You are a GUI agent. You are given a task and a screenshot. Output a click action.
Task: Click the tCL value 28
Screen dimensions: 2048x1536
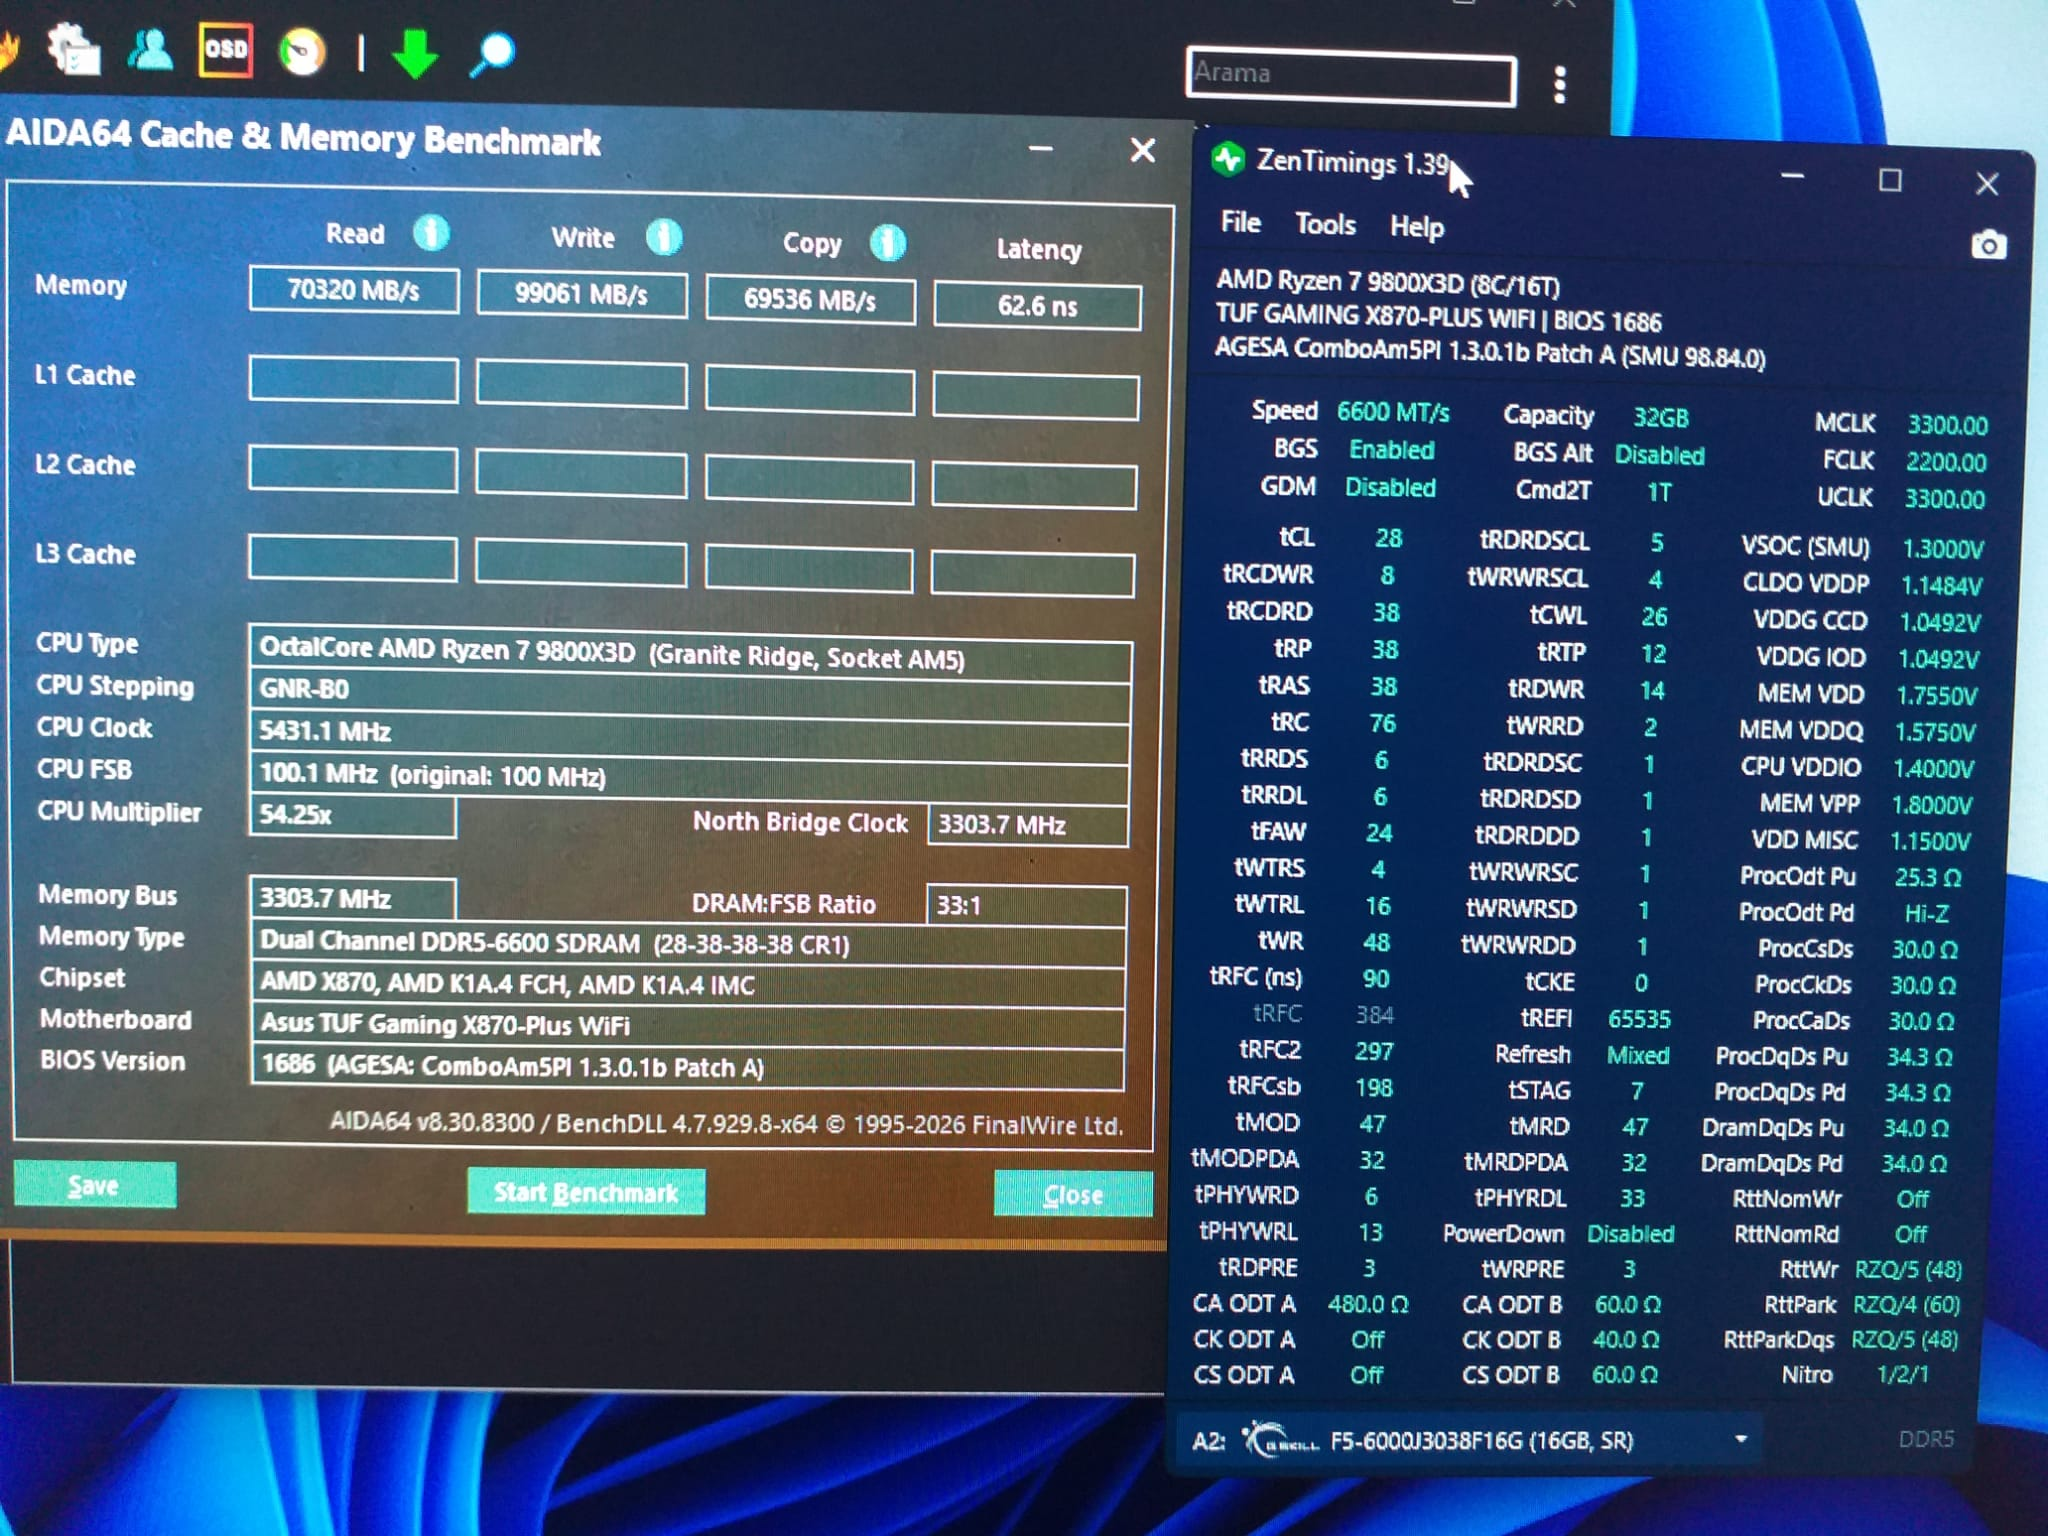[x=1388, y=538]
